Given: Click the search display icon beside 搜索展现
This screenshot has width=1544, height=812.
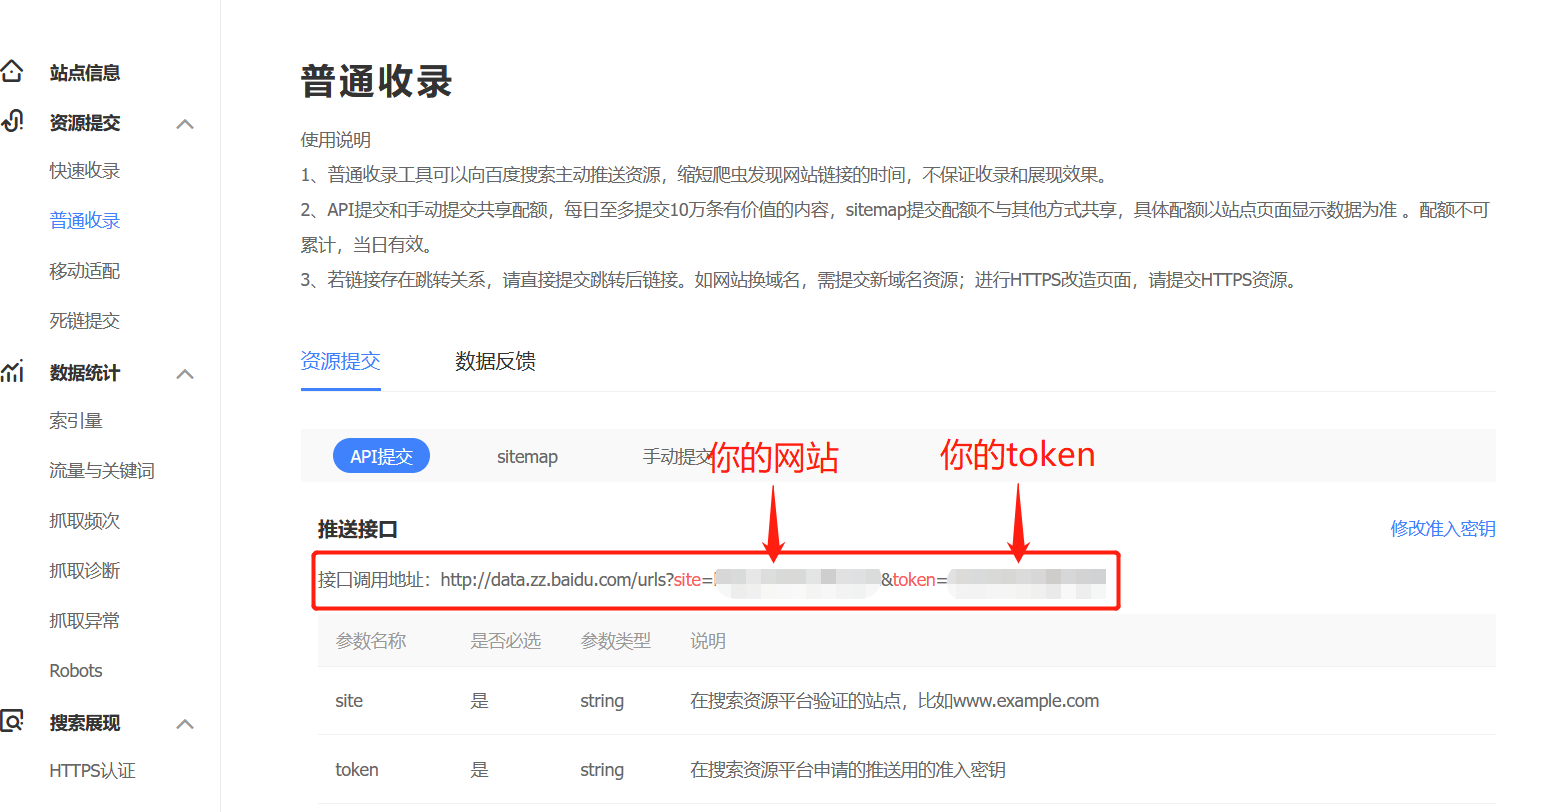Looking at the screenshot, I should coord(12,722).
